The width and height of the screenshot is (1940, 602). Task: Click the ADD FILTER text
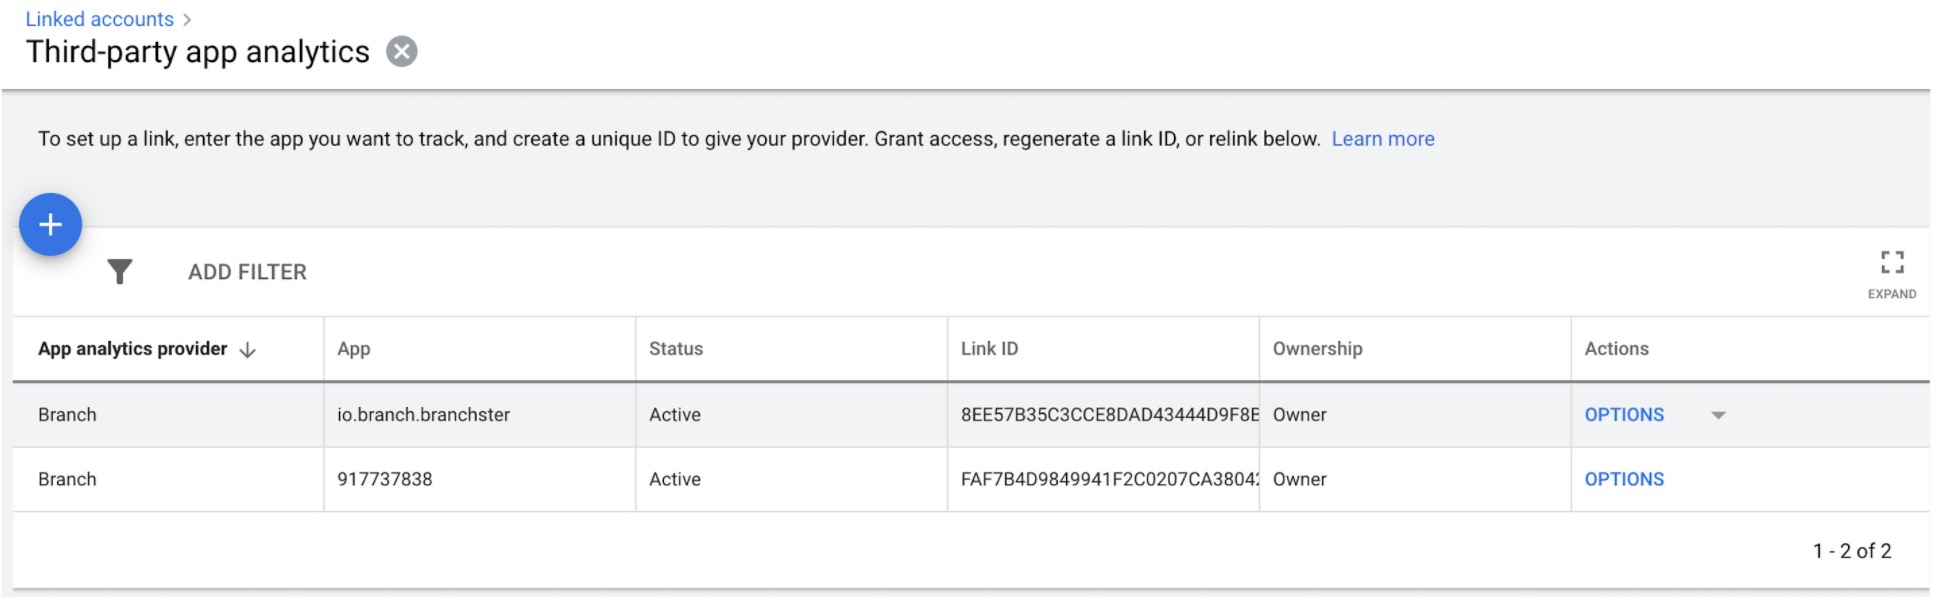click(247, 272)
